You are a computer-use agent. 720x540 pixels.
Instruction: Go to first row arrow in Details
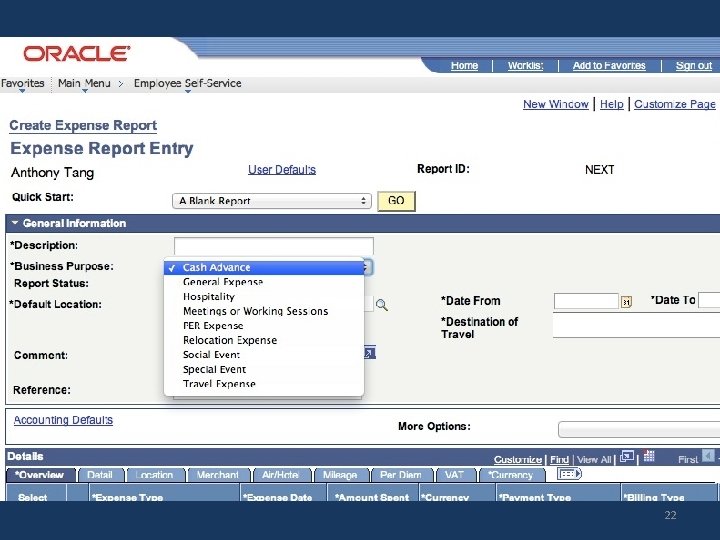tap(709, 456)
